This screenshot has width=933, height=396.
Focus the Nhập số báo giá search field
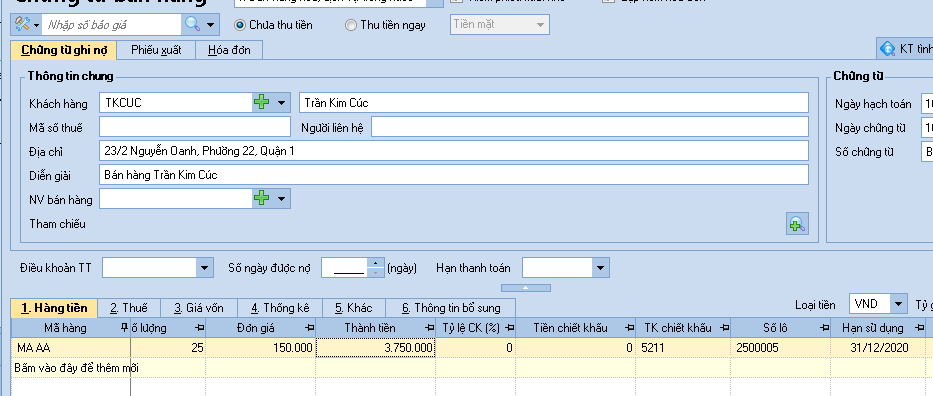111,25
